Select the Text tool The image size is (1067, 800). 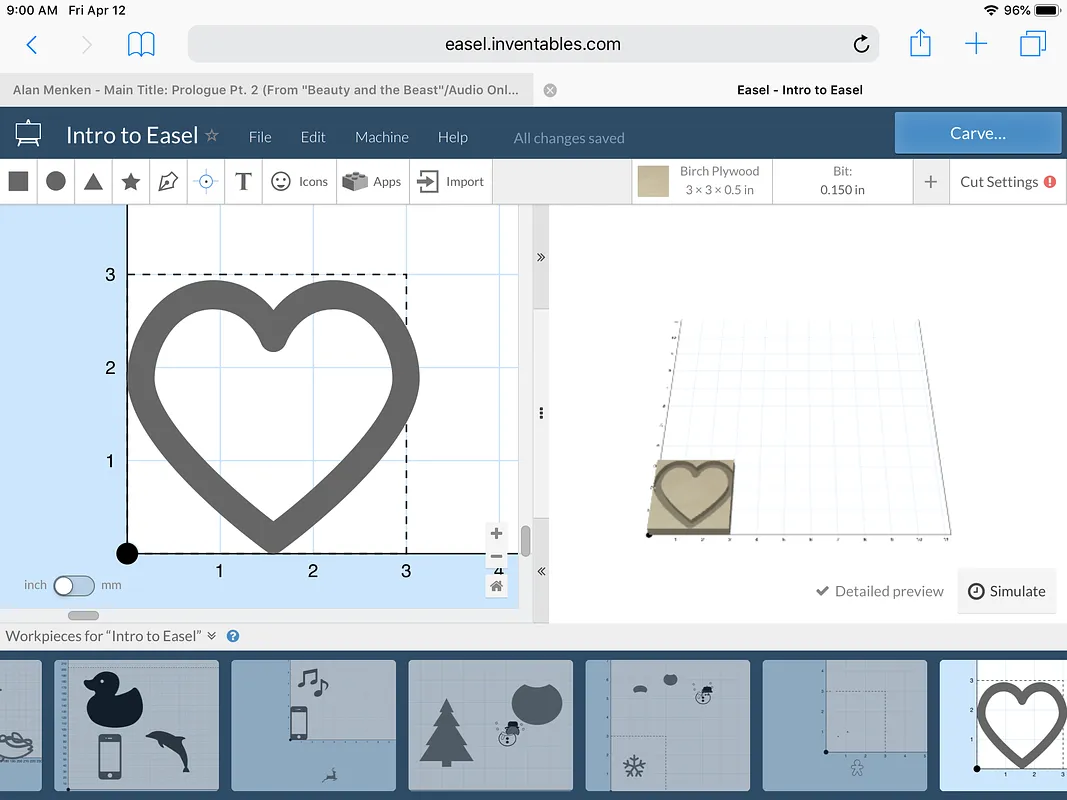(x=243, y=181)
